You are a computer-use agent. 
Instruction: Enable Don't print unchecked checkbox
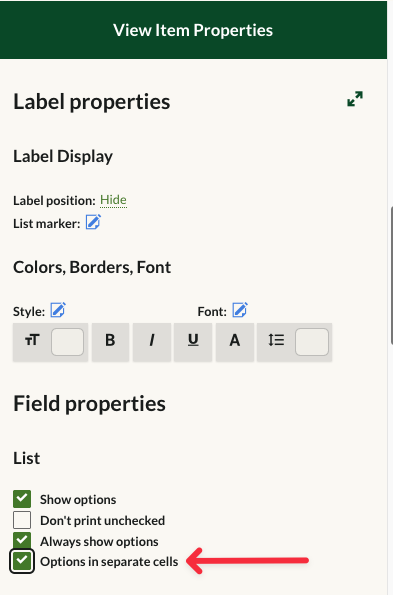click(x=22, y=520)
